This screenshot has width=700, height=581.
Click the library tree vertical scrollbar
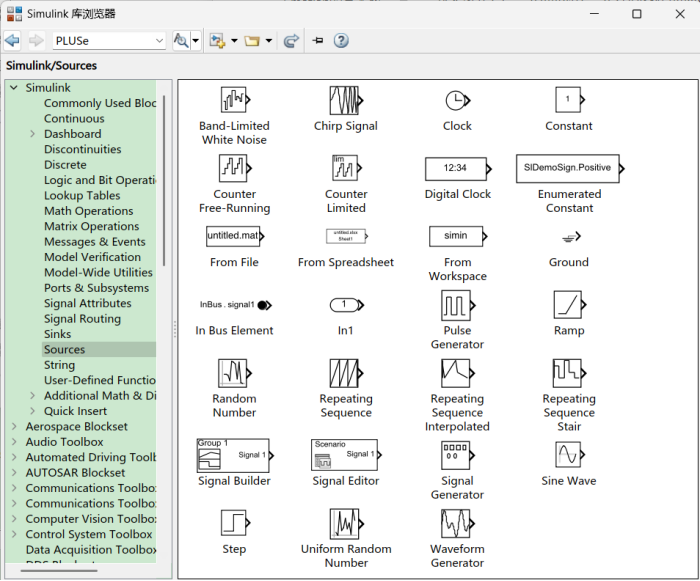164,181
